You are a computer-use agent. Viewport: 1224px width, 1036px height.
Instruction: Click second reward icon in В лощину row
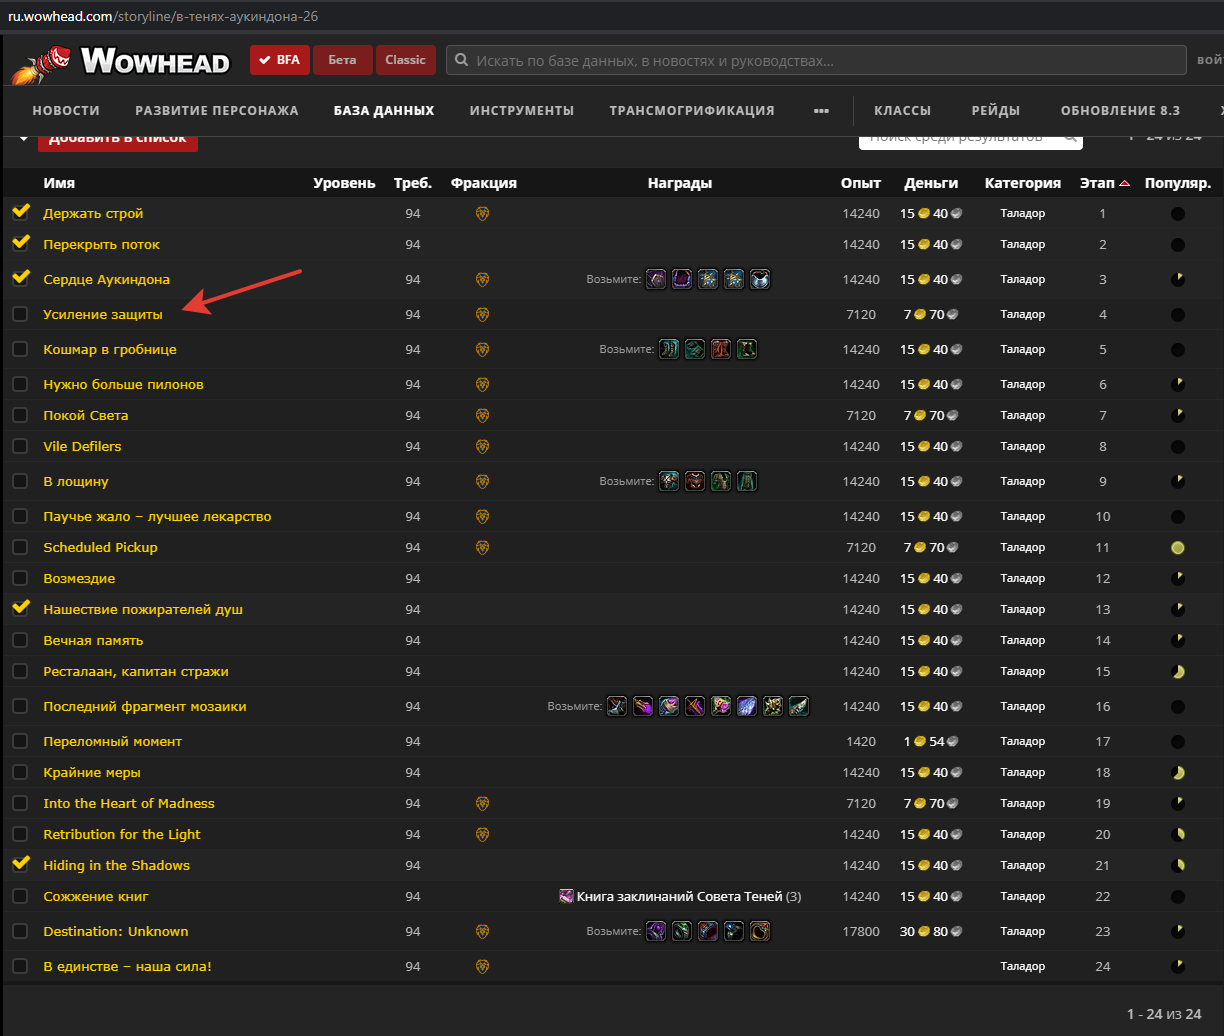pos(695,482)
